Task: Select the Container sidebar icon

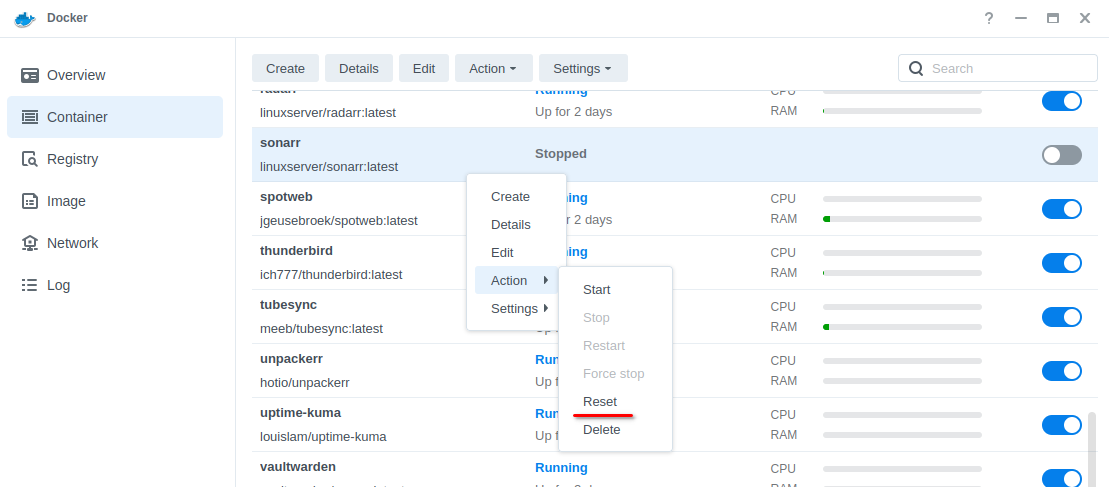Action: 30,117
